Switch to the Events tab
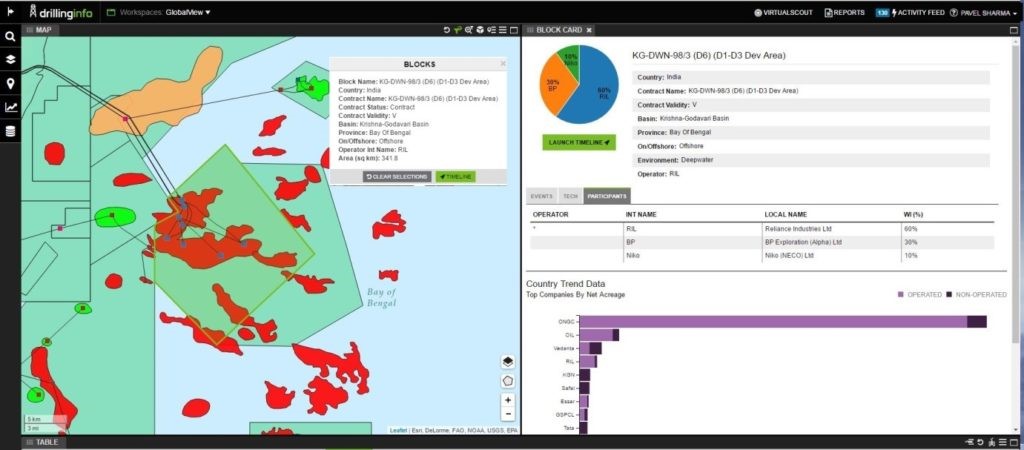Image resolution: width=1024 pixels, height=450 pixels. click(x=542, y=196)
